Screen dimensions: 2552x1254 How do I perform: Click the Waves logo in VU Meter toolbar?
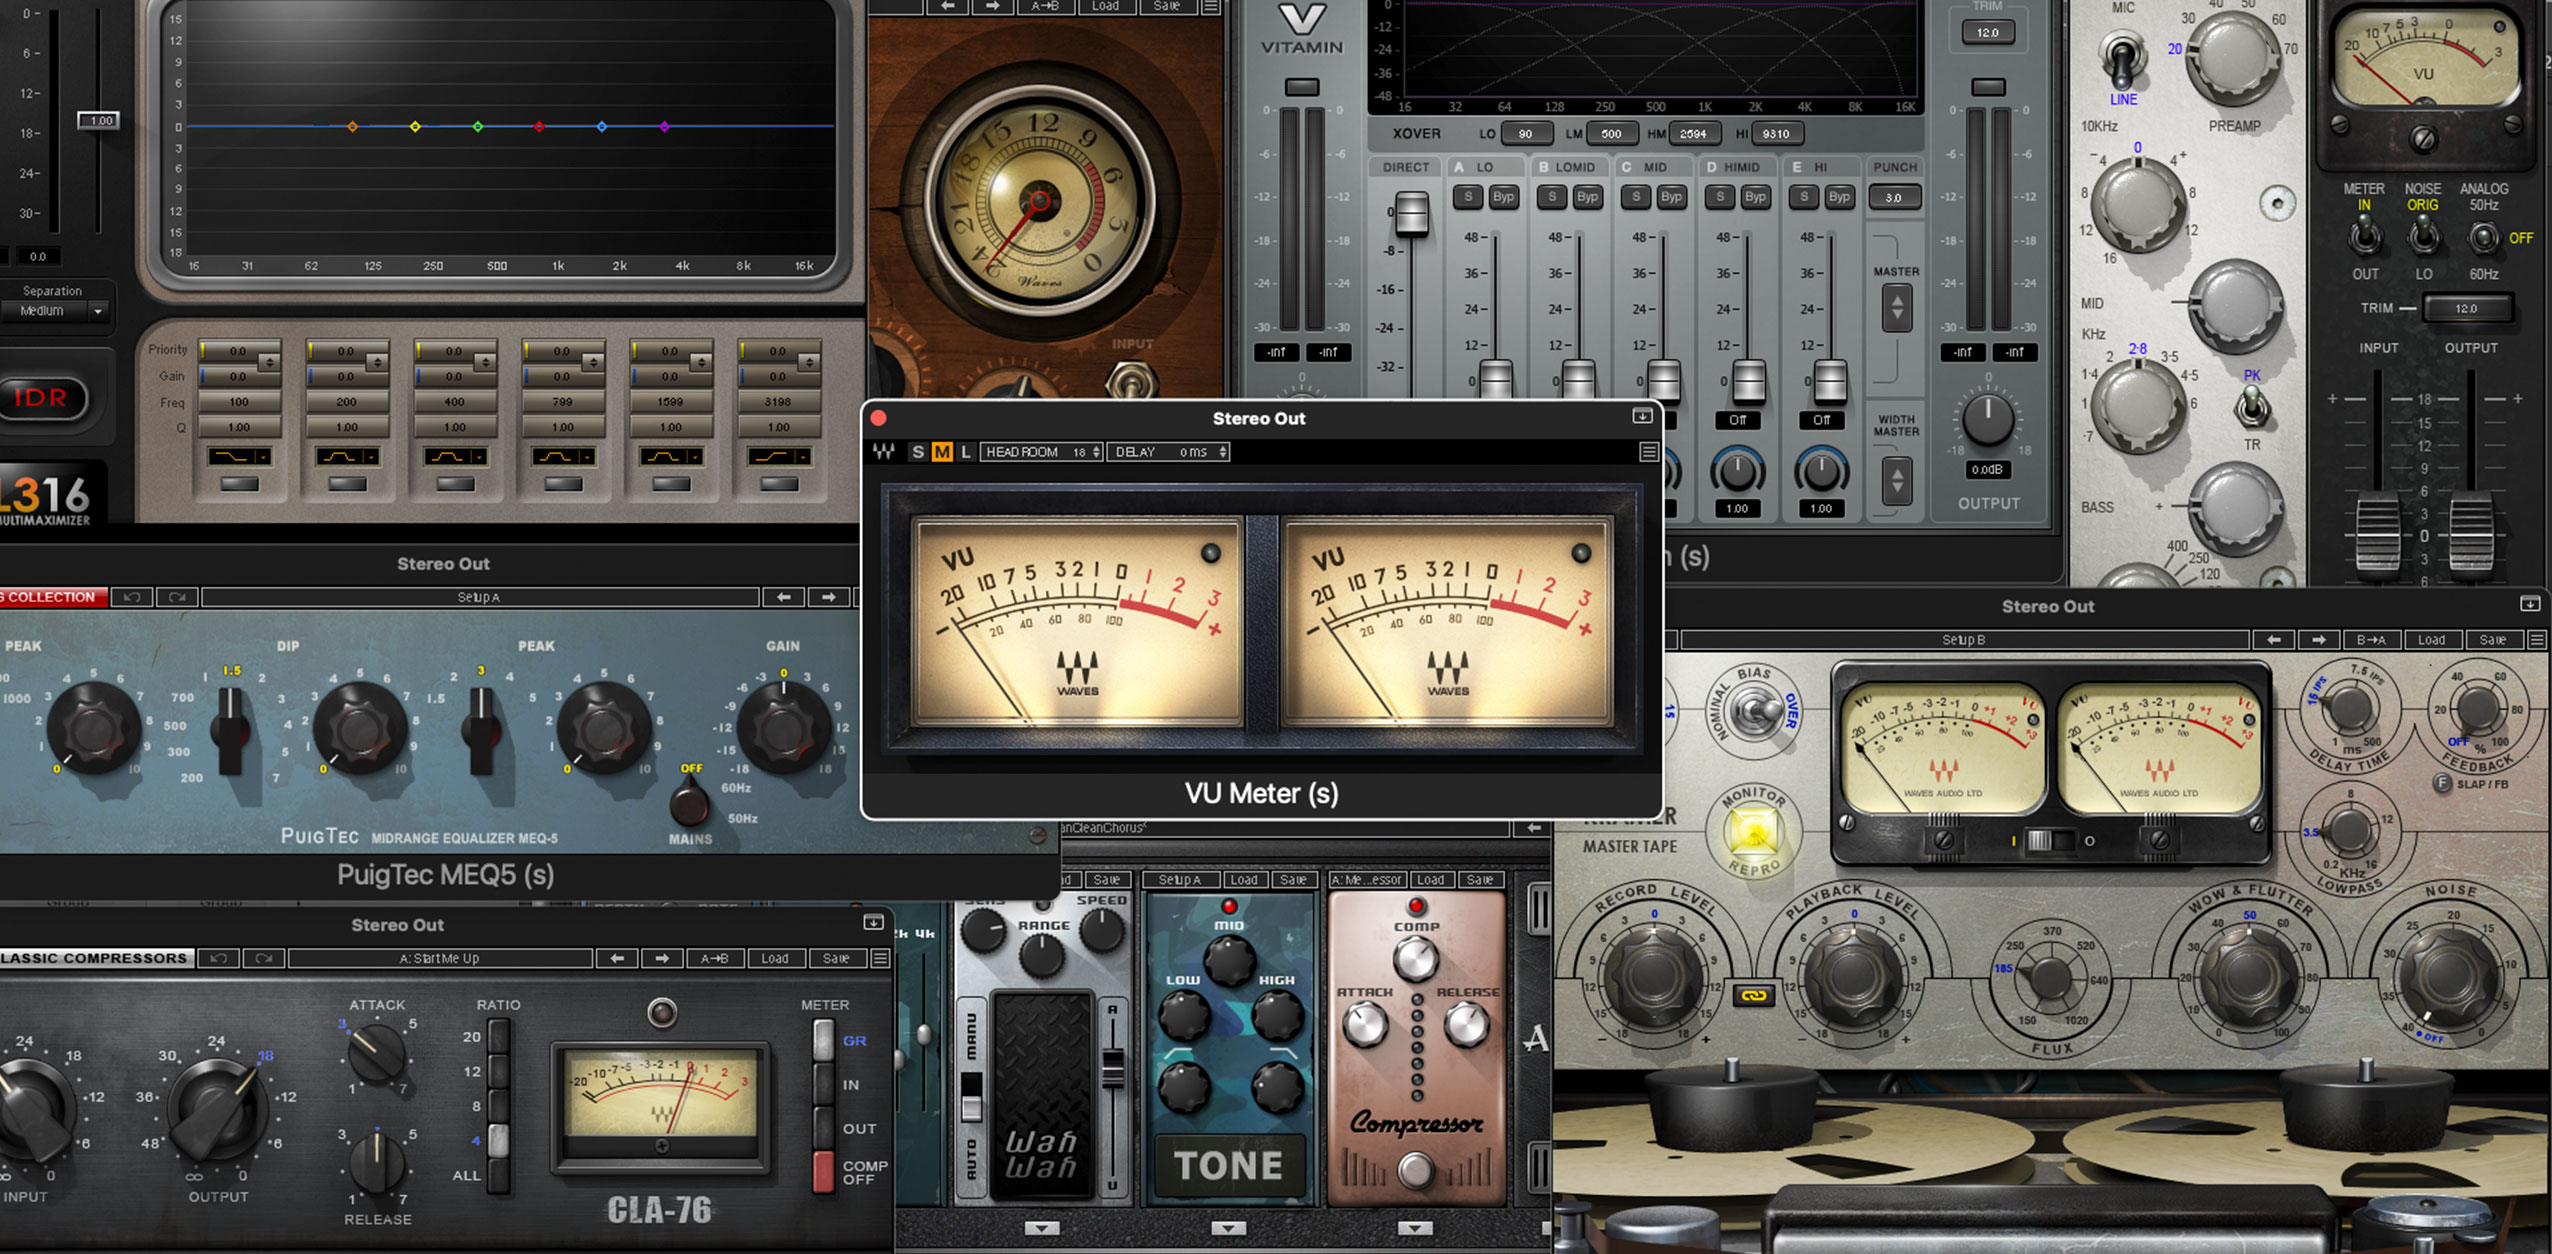[884, 452]
